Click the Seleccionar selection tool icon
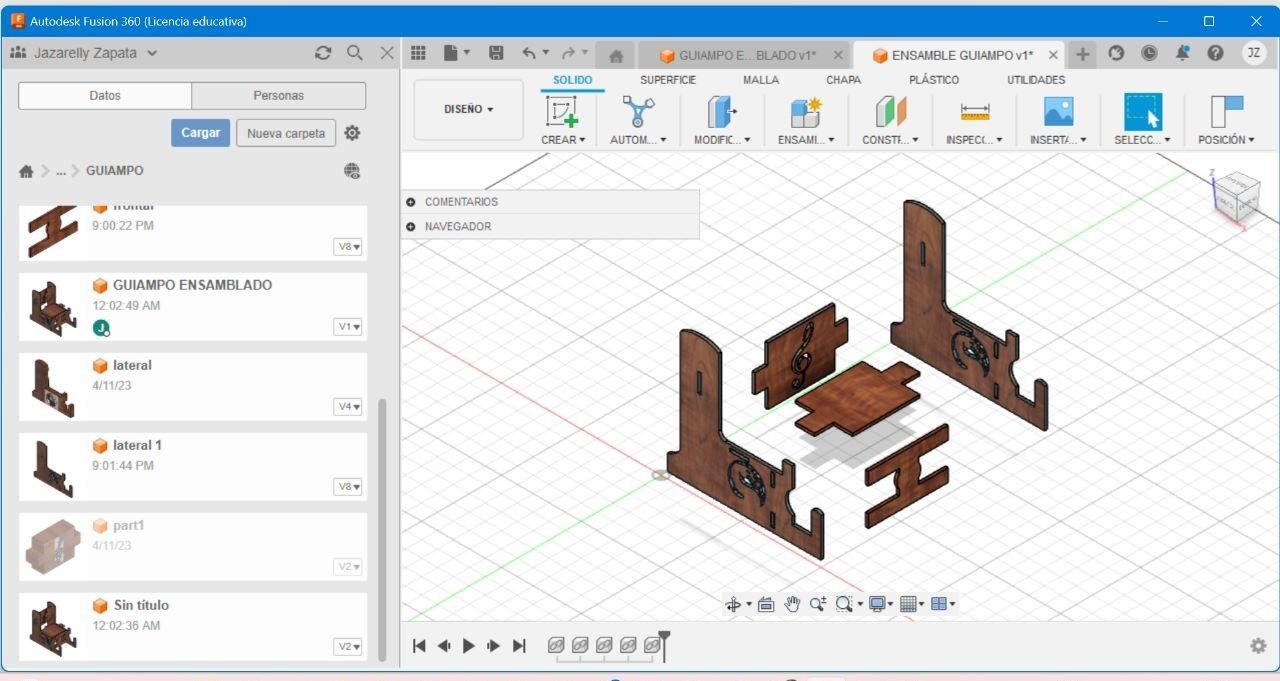Image resolution: width=1280 pixels, height=681 pixels. click(x=1142, y=112)
